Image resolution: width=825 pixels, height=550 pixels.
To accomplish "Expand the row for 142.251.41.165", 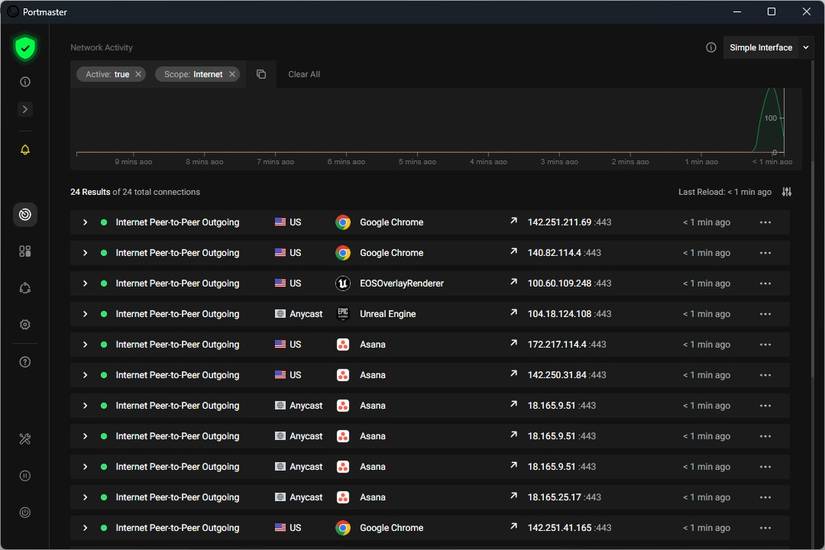I will pyautogui.click(x=85, y=528).
